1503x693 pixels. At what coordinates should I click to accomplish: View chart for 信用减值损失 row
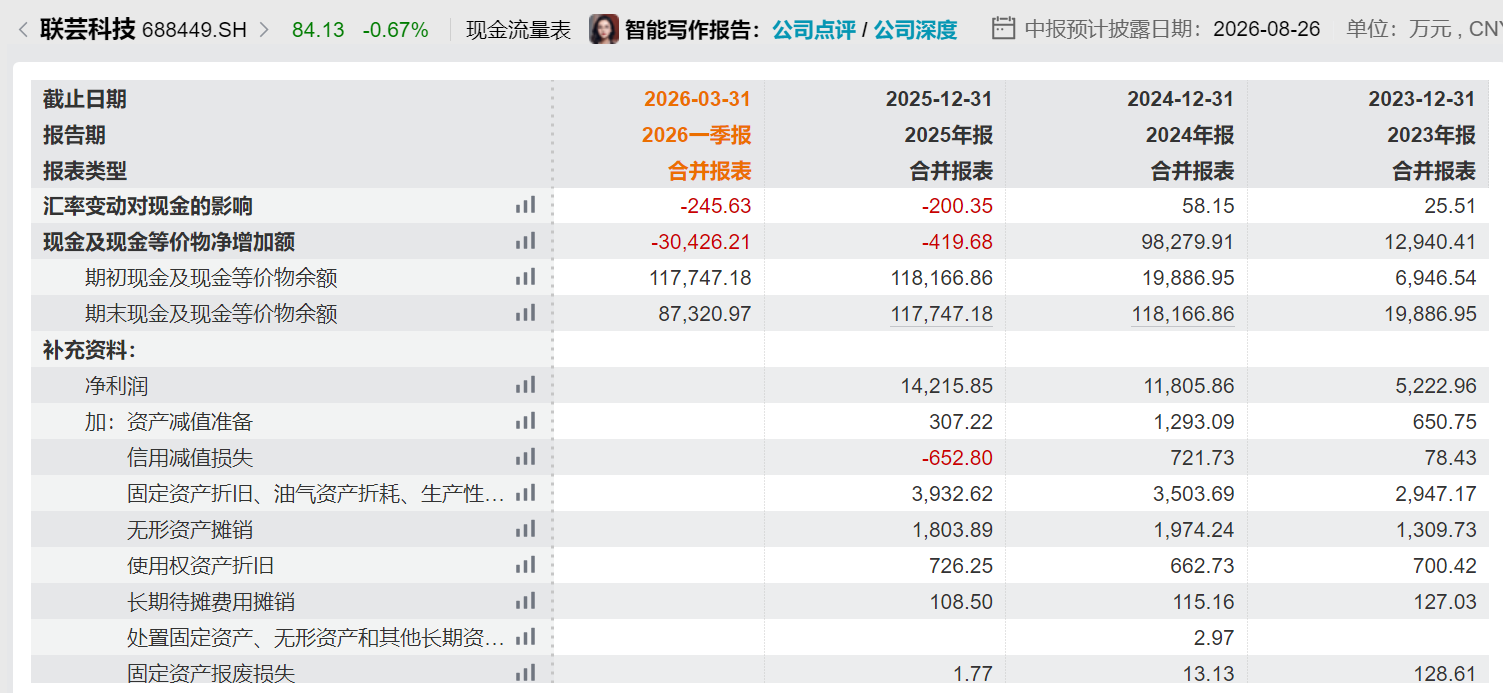pyautogui.click(x=525, y=457)
